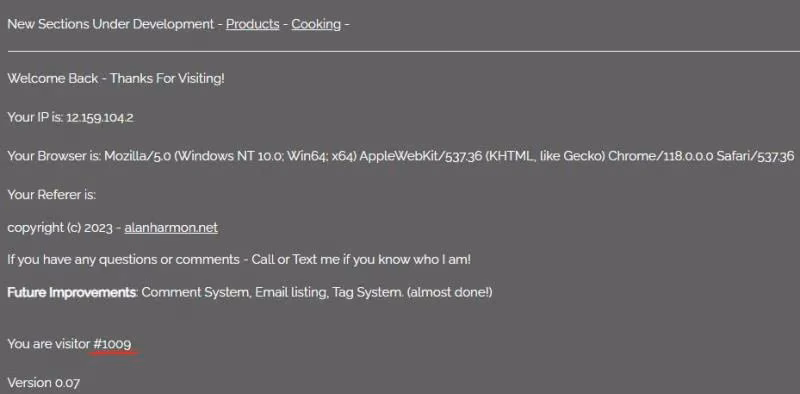The image size is (800, 394).
Task: Click the 'Welcome Back - Thanks For Visiting!' message
Action: coord(116,79)
